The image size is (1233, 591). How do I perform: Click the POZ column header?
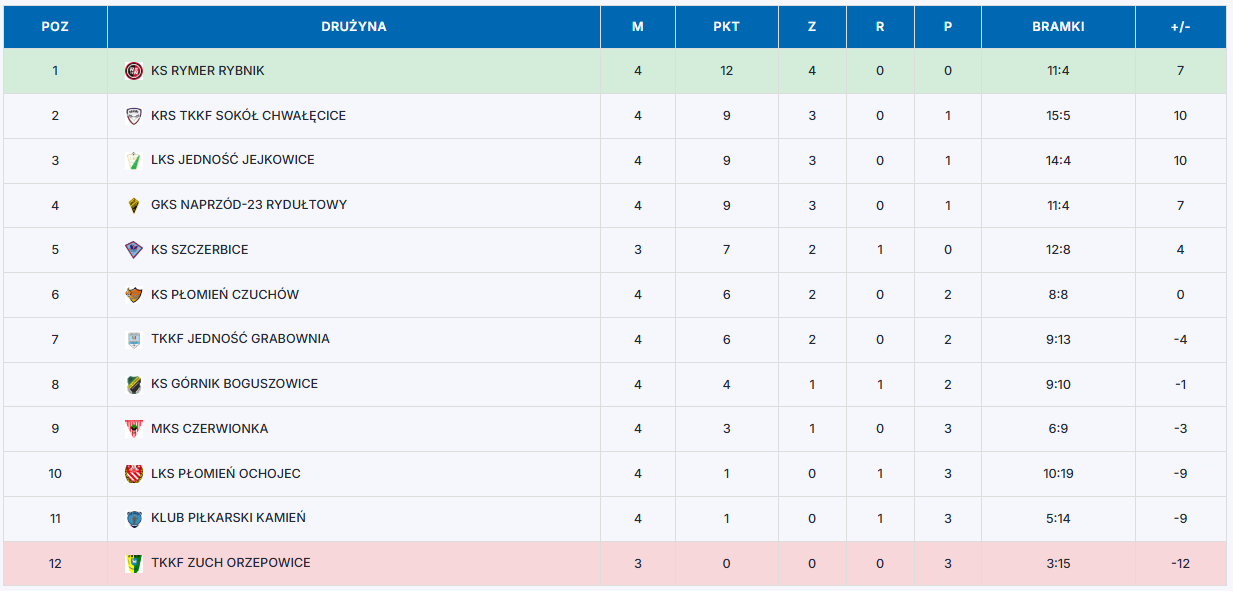coord(55,27)
